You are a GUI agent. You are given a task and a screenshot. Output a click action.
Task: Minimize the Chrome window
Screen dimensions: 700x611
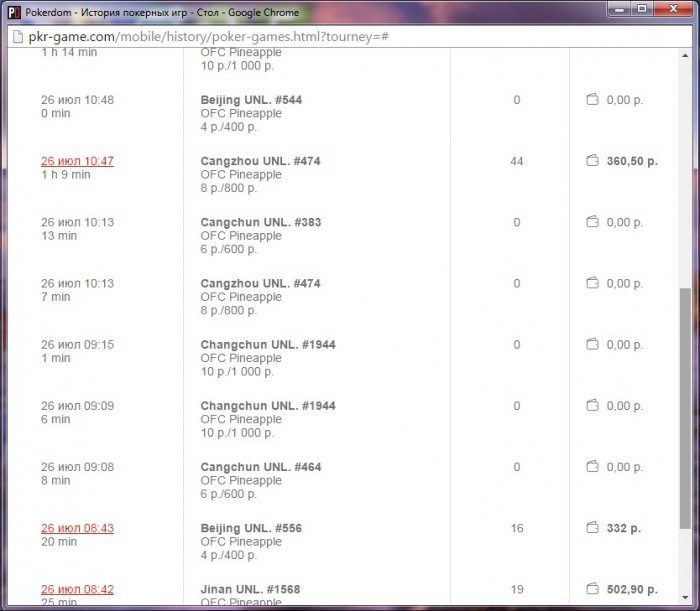tap(619, 9)
